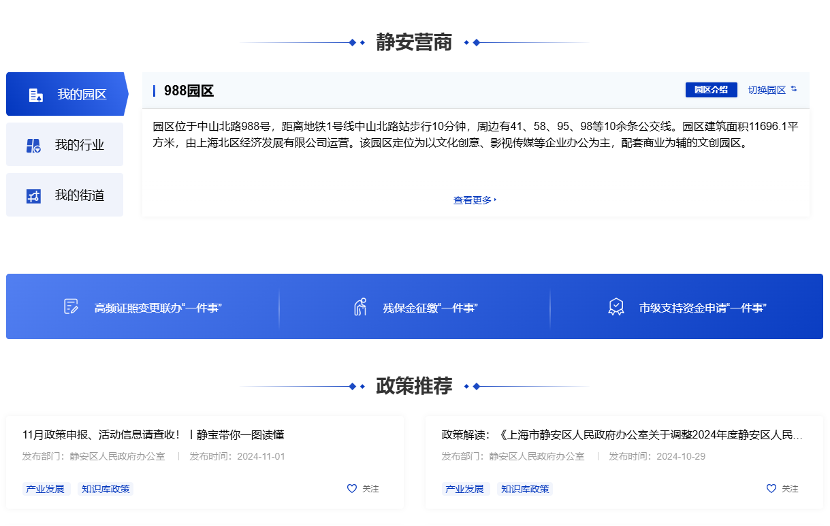The height and width of the screenshot is (526, 830).
Task: Open 残保金征缴"一件事" service link
Action: [x=430, y=308]
